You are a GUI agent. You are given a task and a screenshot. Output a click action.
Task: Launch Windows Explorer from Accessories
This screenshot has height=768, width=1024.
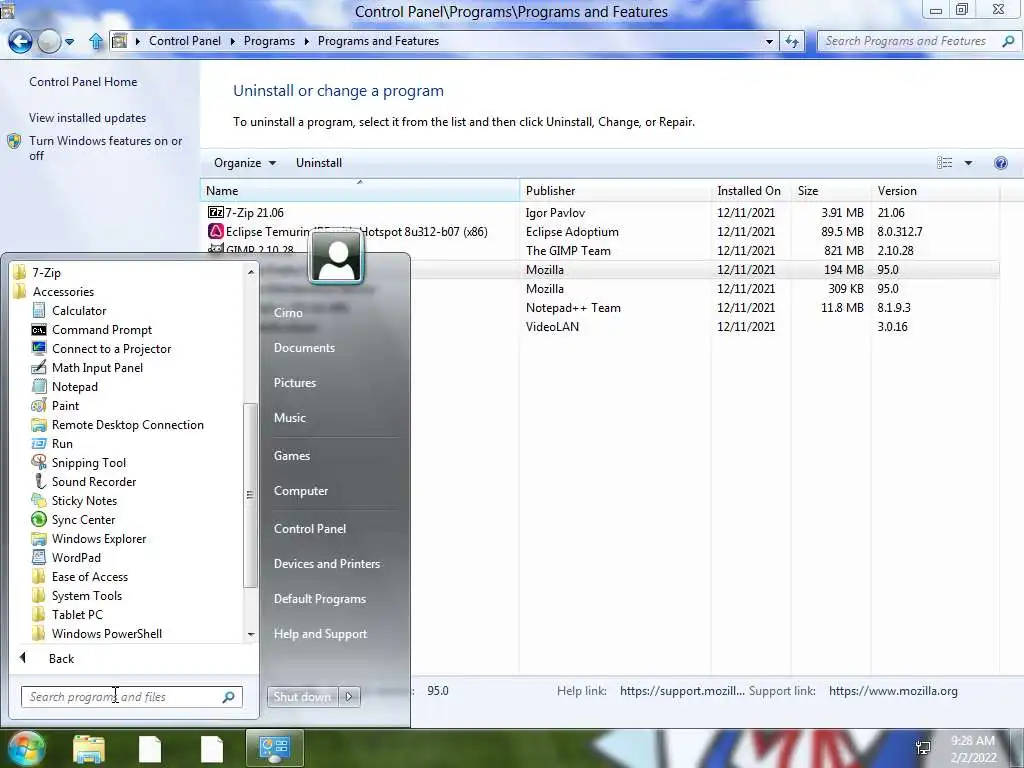coord(99,539)
